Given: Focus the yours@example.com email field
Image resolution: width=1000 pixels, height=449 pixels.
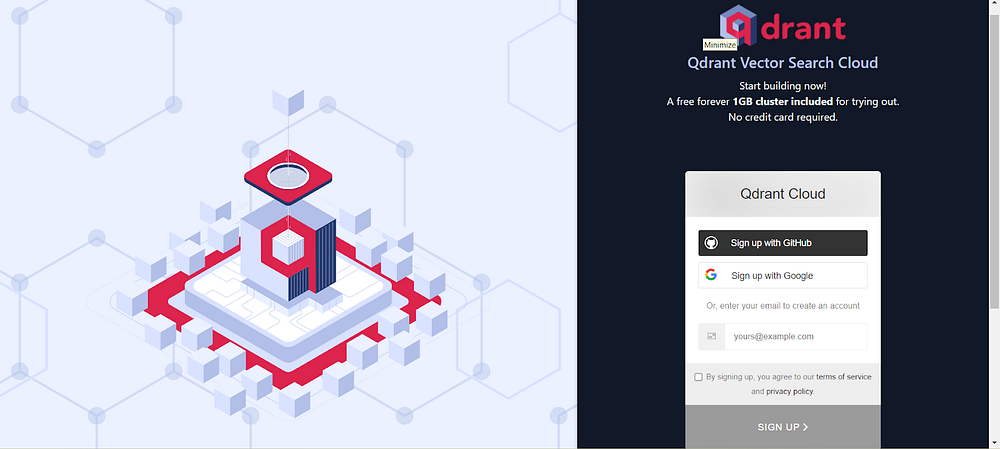Looking at the screenshot, I should coord(795,336).
